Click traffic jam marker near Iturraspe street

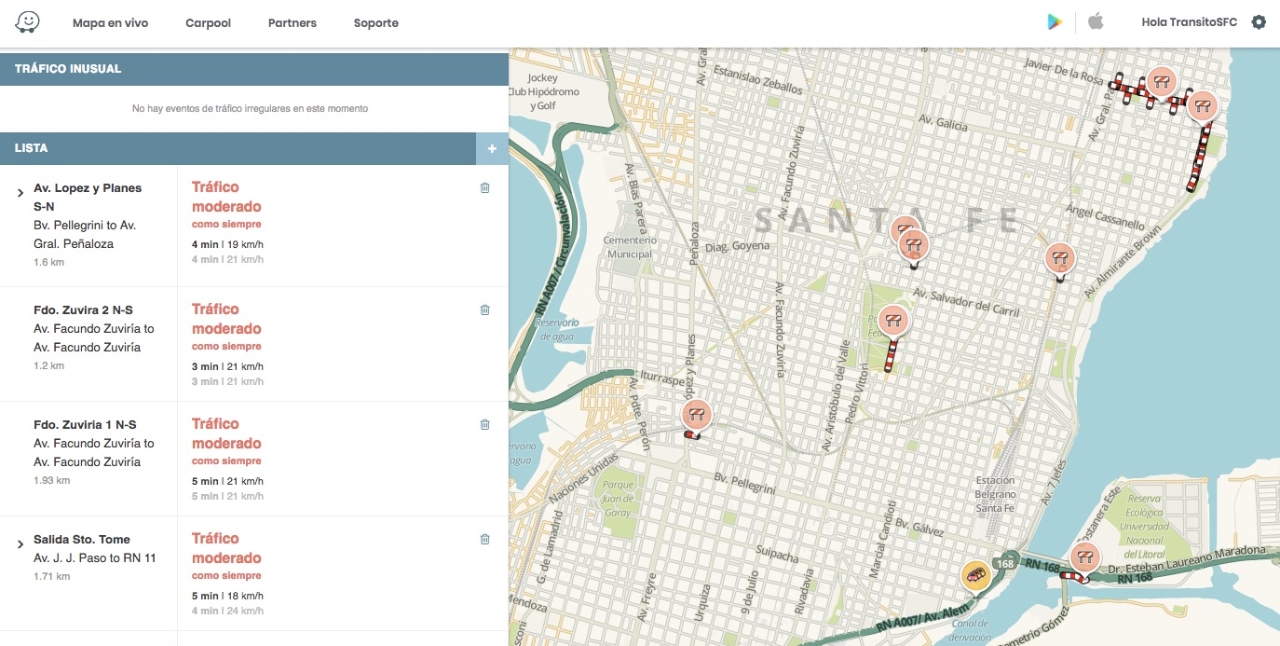[697, 414]
